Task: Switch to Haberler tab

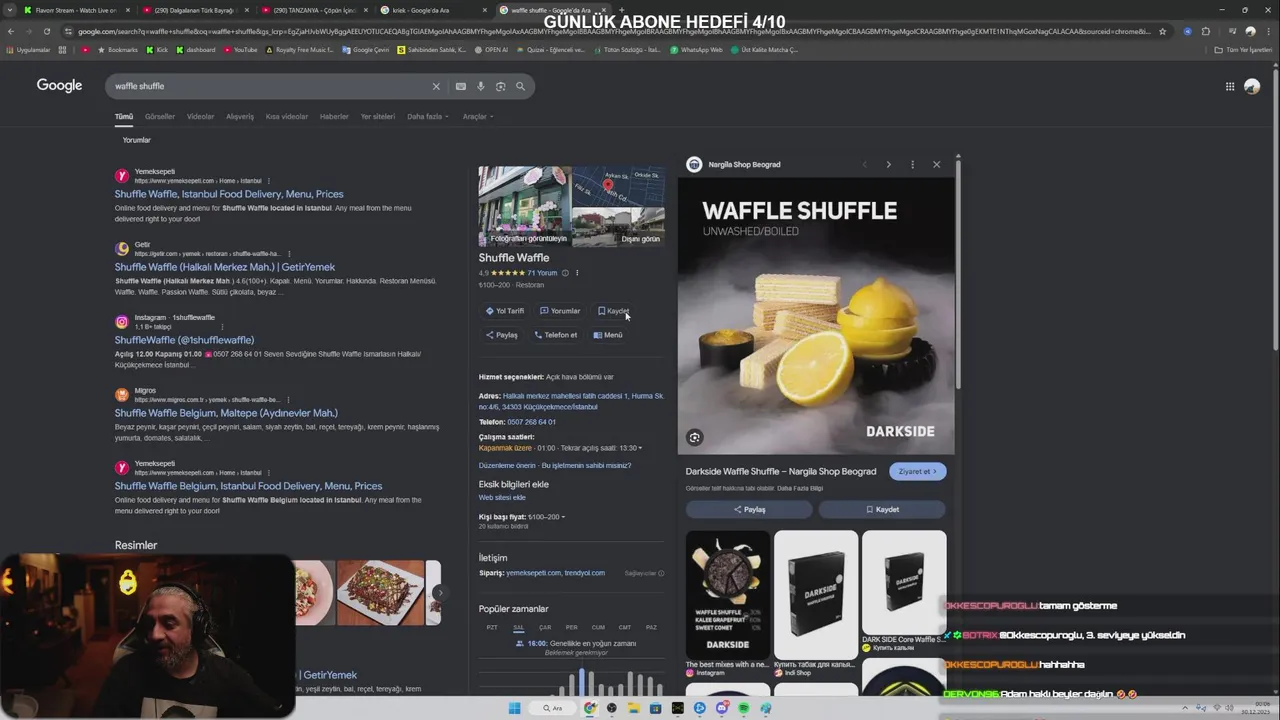Action: 334,116
